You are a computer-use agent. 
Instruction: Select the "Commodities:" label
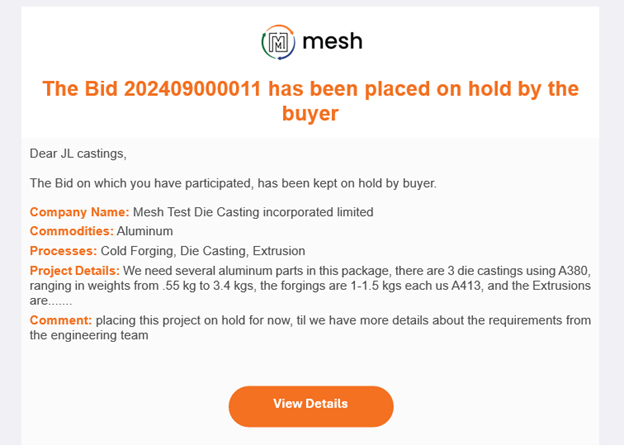click(73, 231)
